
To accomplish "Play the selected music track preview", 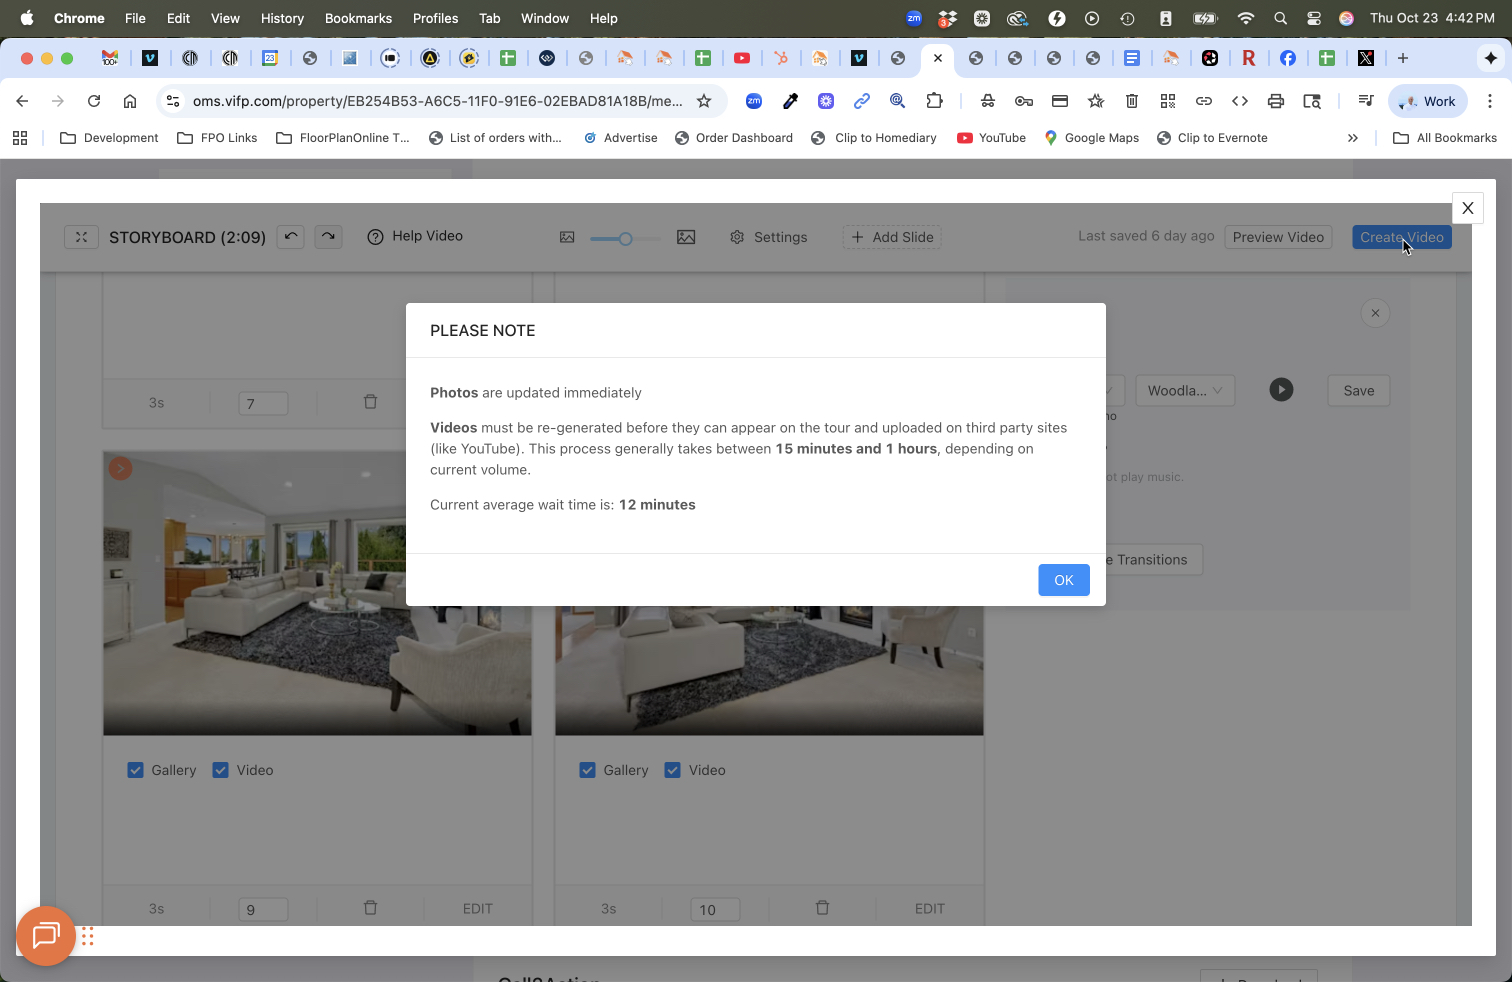I will [1281, 390].
